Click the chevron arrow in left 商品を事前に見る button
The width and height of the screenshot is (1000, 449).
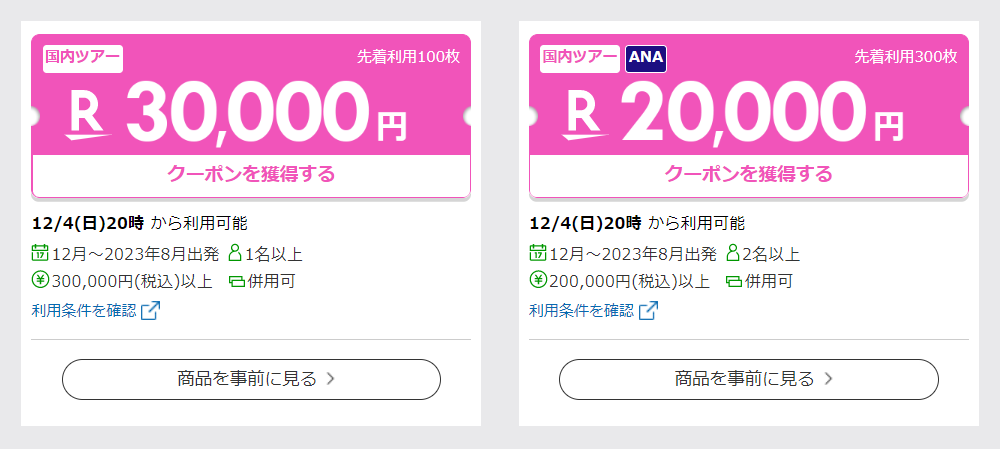pyautogui.click(x=330, y=379)
